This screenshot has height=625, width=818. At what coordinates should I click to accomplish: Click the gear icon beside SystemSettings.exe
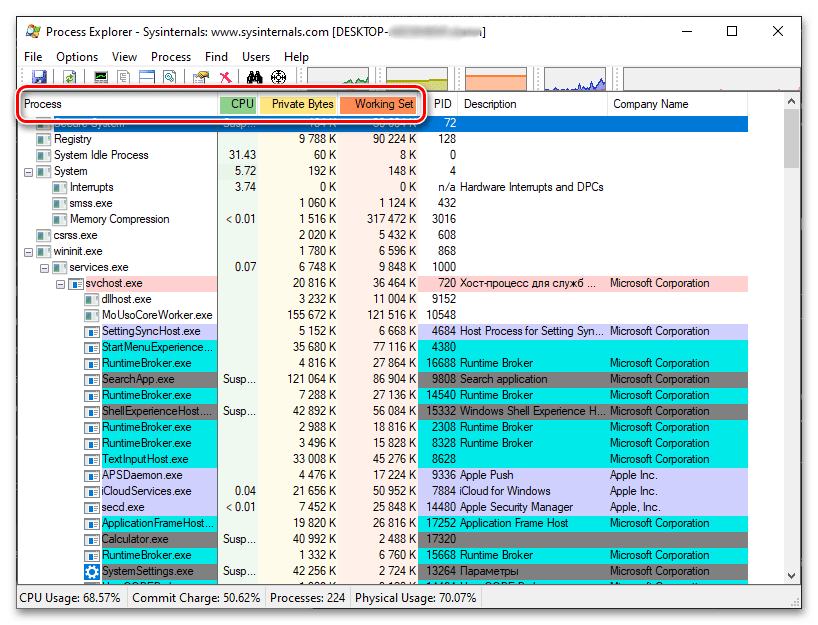[92, 571]
